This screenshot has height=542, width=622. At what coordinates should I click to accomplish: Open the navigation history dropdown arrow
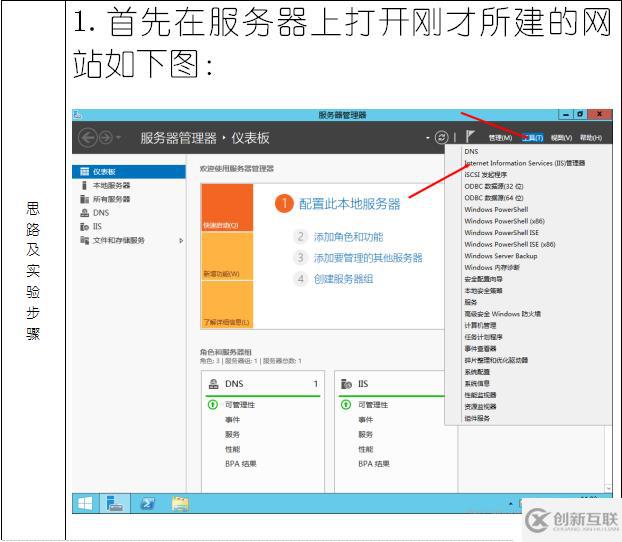click(118, 138)
